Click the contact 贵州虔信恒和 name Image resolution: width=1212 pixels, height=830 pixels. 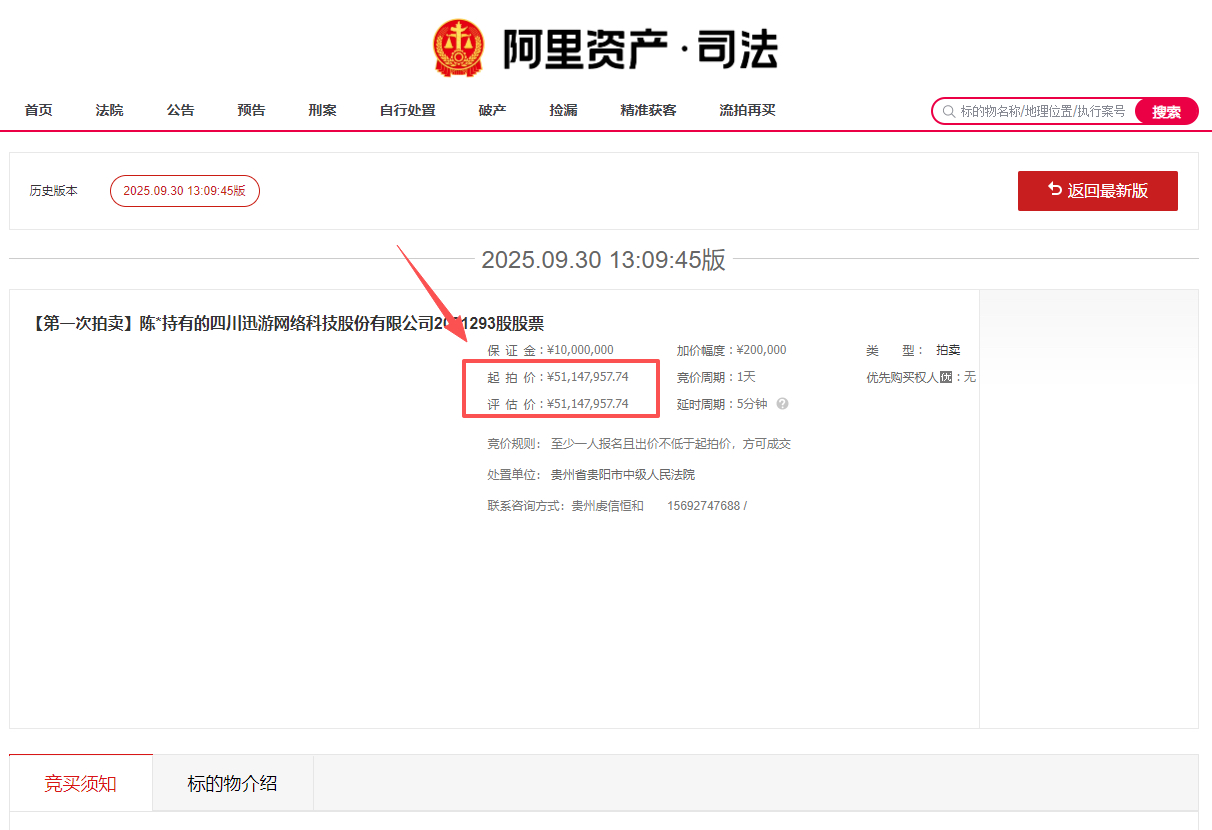click(x=608, y=506)
